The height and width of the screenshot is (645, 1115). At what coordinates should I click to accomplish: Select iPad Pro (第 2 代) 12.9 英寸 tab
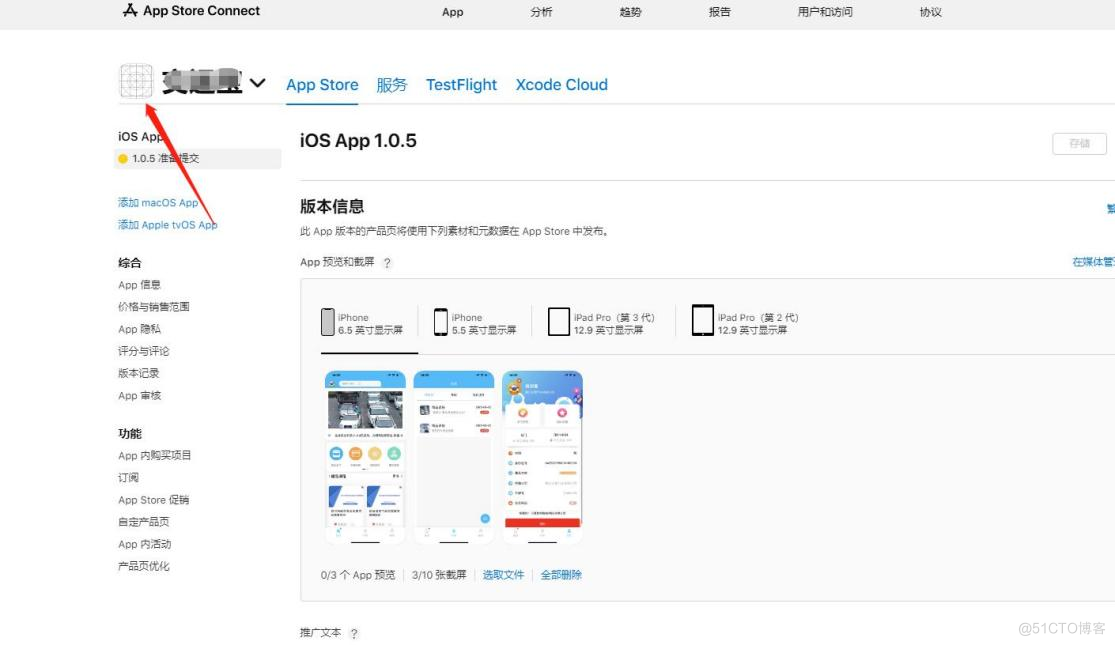[745, 321]
